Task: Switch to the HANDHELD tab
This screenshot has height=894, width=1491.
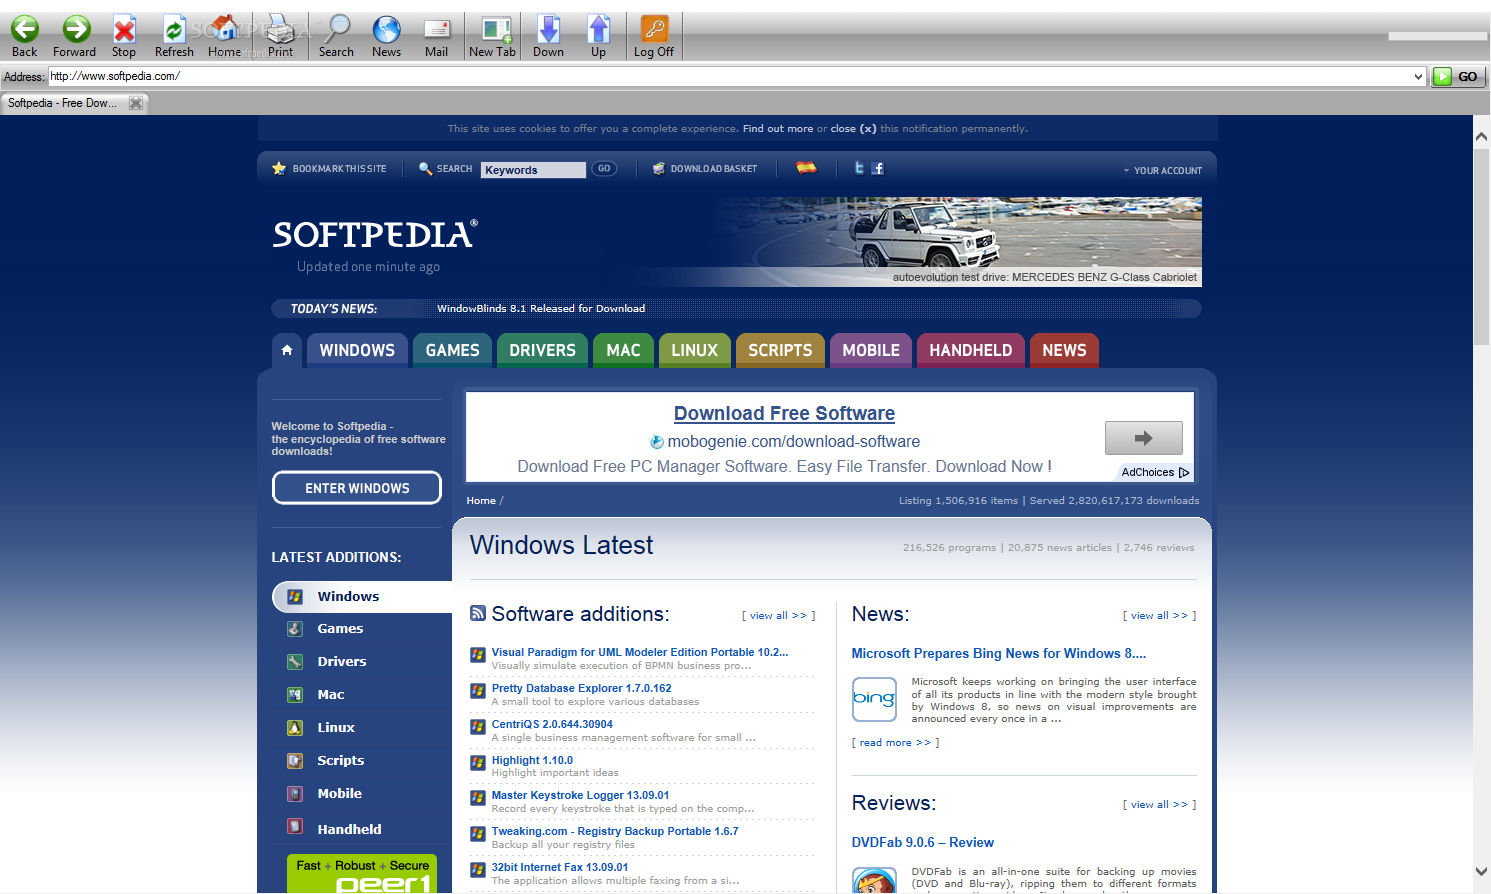Action: tap(970, 350)
